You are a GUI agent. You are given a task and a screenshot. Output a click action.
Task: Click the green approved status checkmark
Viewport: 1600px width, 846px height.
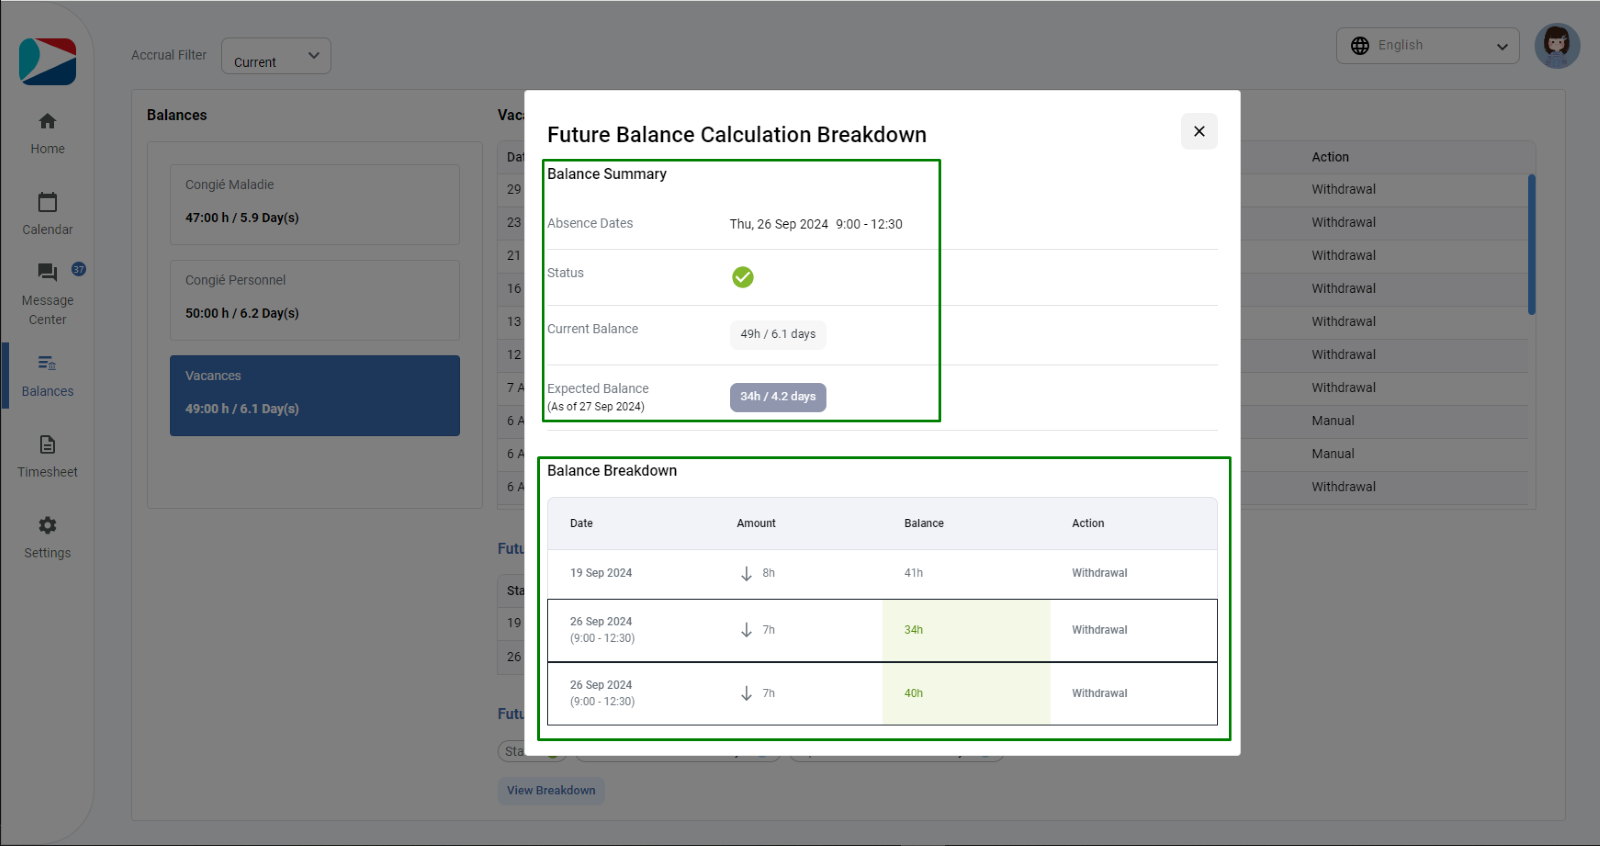743,277
